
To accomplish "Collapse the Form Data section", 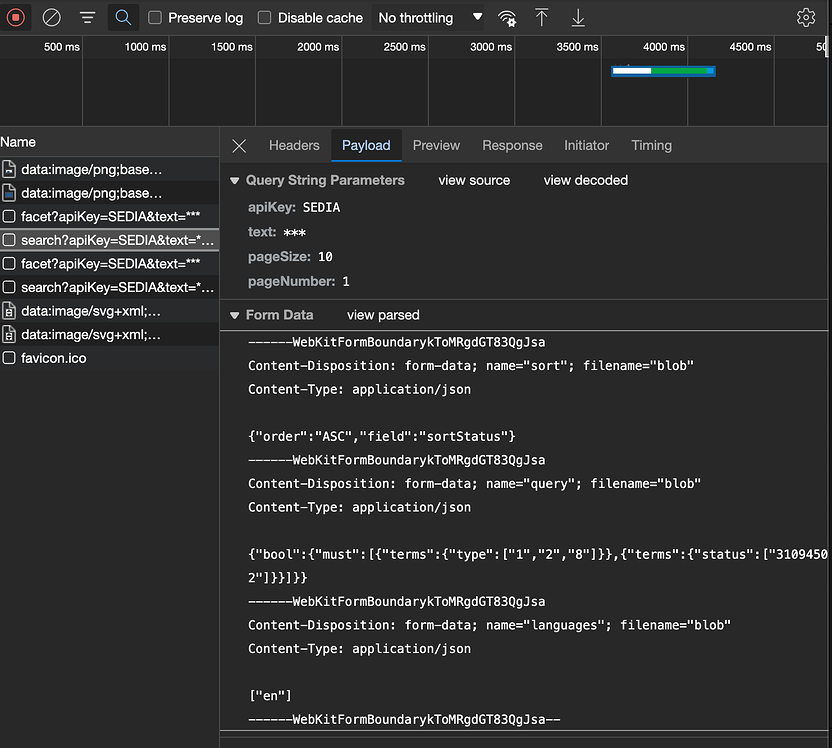I will pos(233,314).
